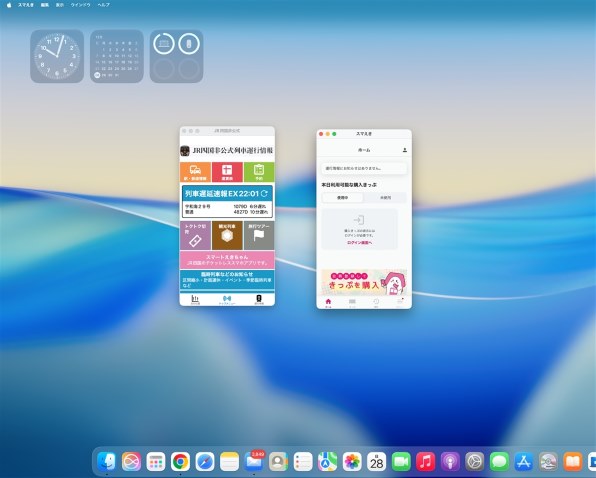Screen dimensions: 596x478
Task: Open the App Store from the Dock
Action: coord(524,462)
